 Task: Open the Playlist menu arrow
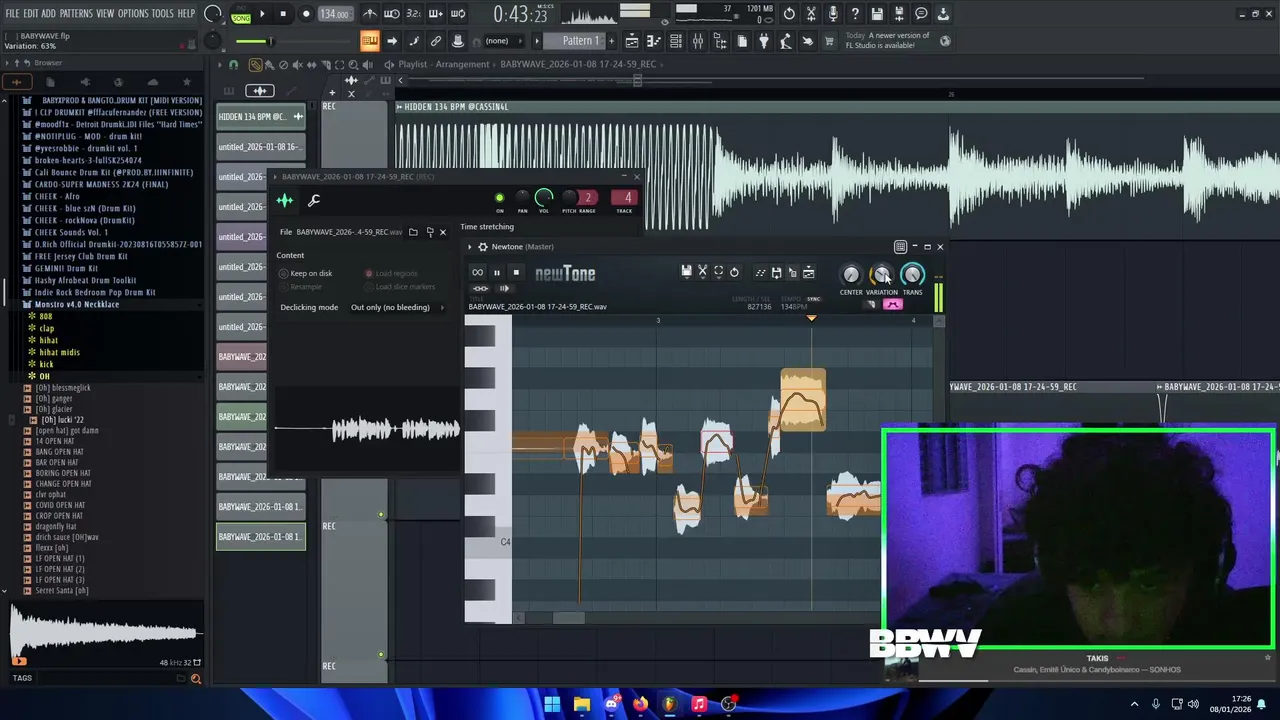click(x=220, y=64)
